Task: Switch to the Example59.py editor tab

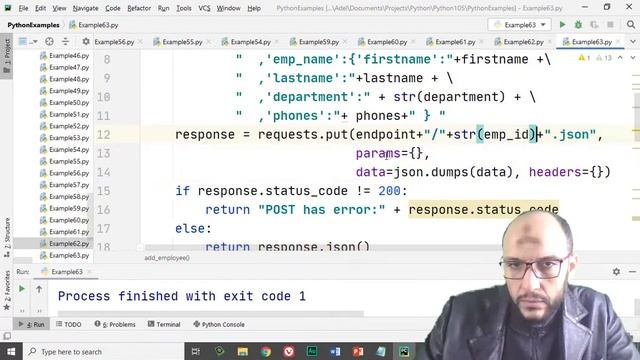Action: click(x=318, y=42)
